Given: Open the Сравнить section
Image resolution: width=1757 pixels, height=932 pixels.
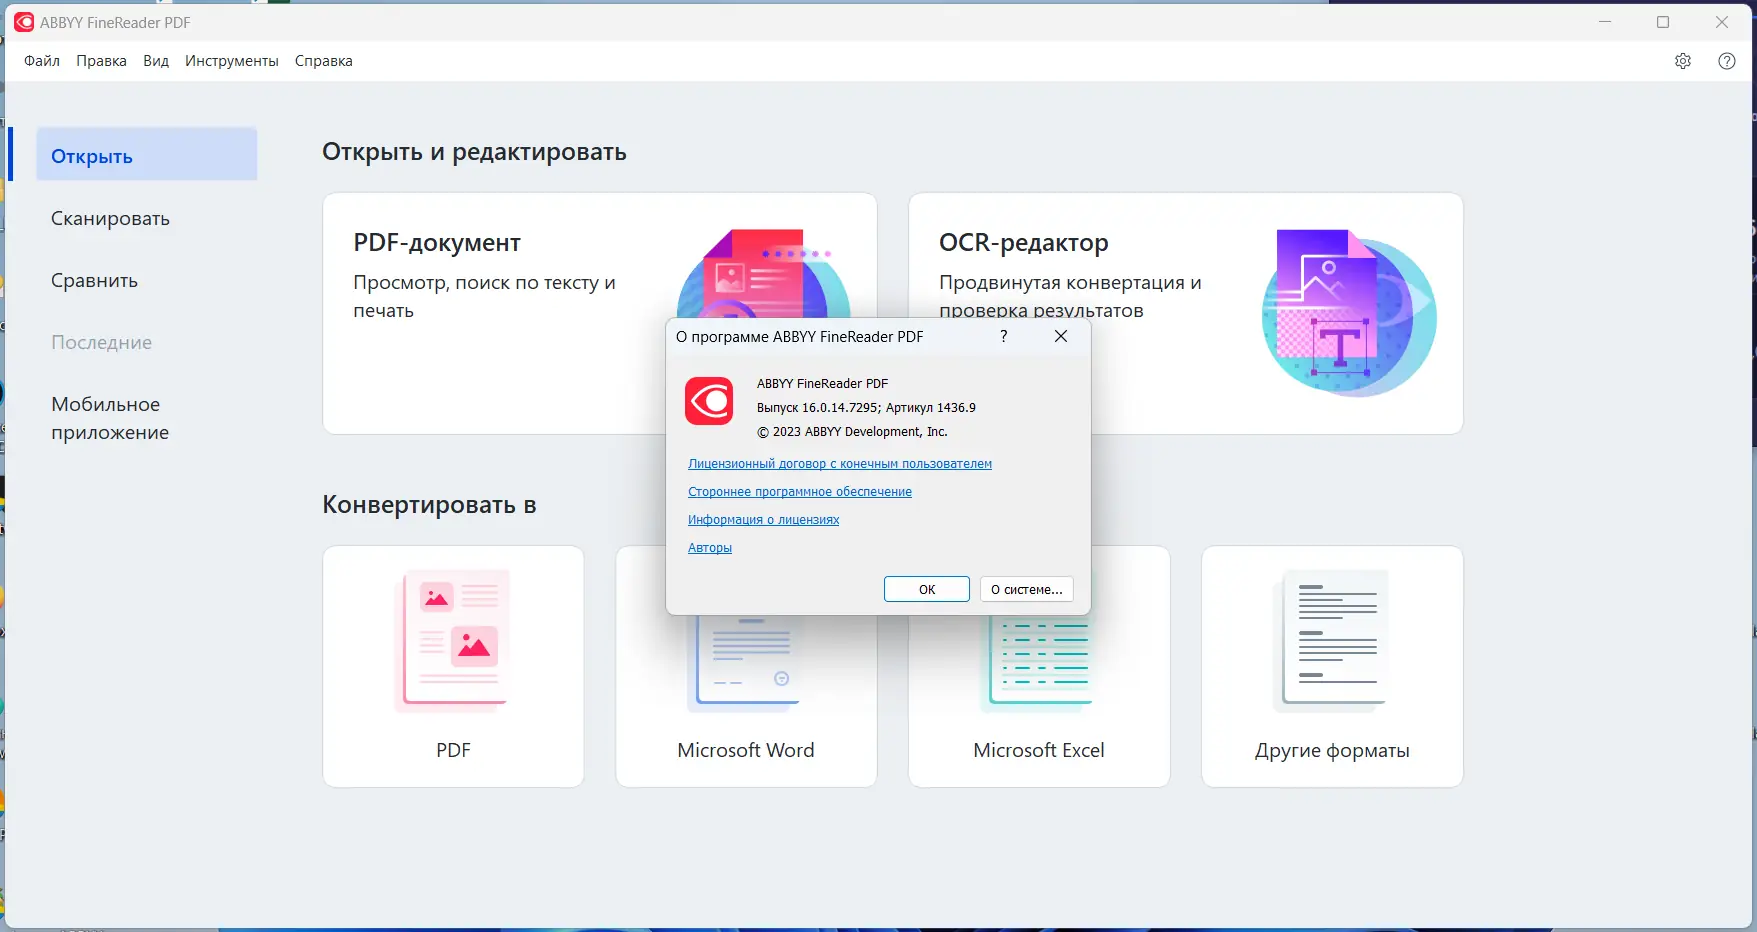Looking at the screenshot, I should click(x=94, y=280).
